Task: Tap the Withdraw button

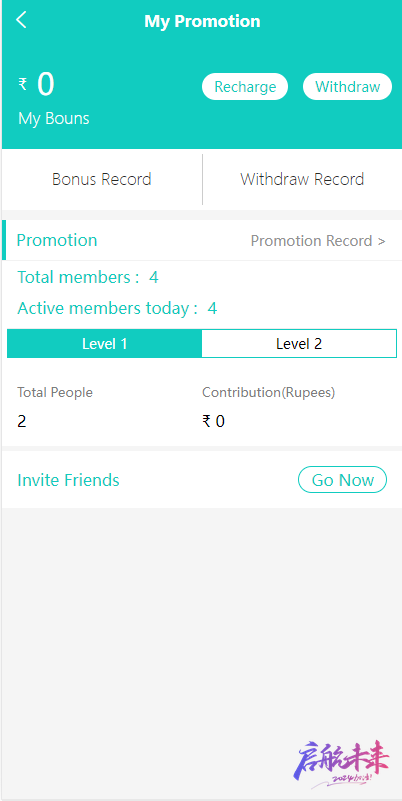Action: 347,87
